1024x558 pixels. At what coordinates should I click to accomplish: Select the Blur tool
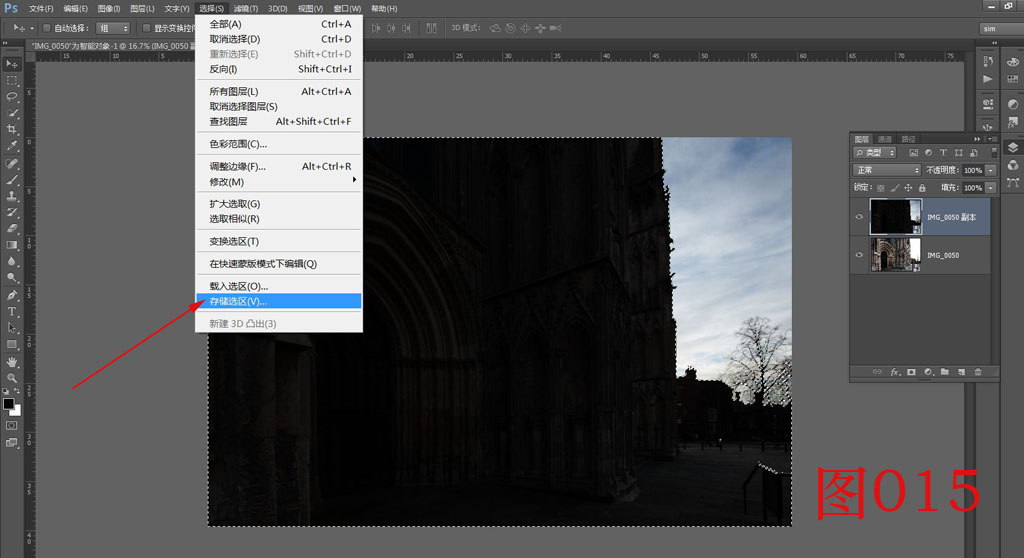[12, 261]
